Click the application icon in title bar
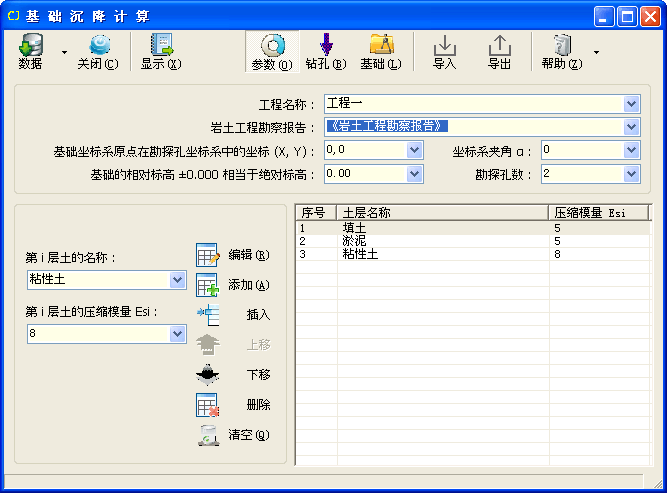The height and width of the screenshot is (493, 667). point(14,16)
